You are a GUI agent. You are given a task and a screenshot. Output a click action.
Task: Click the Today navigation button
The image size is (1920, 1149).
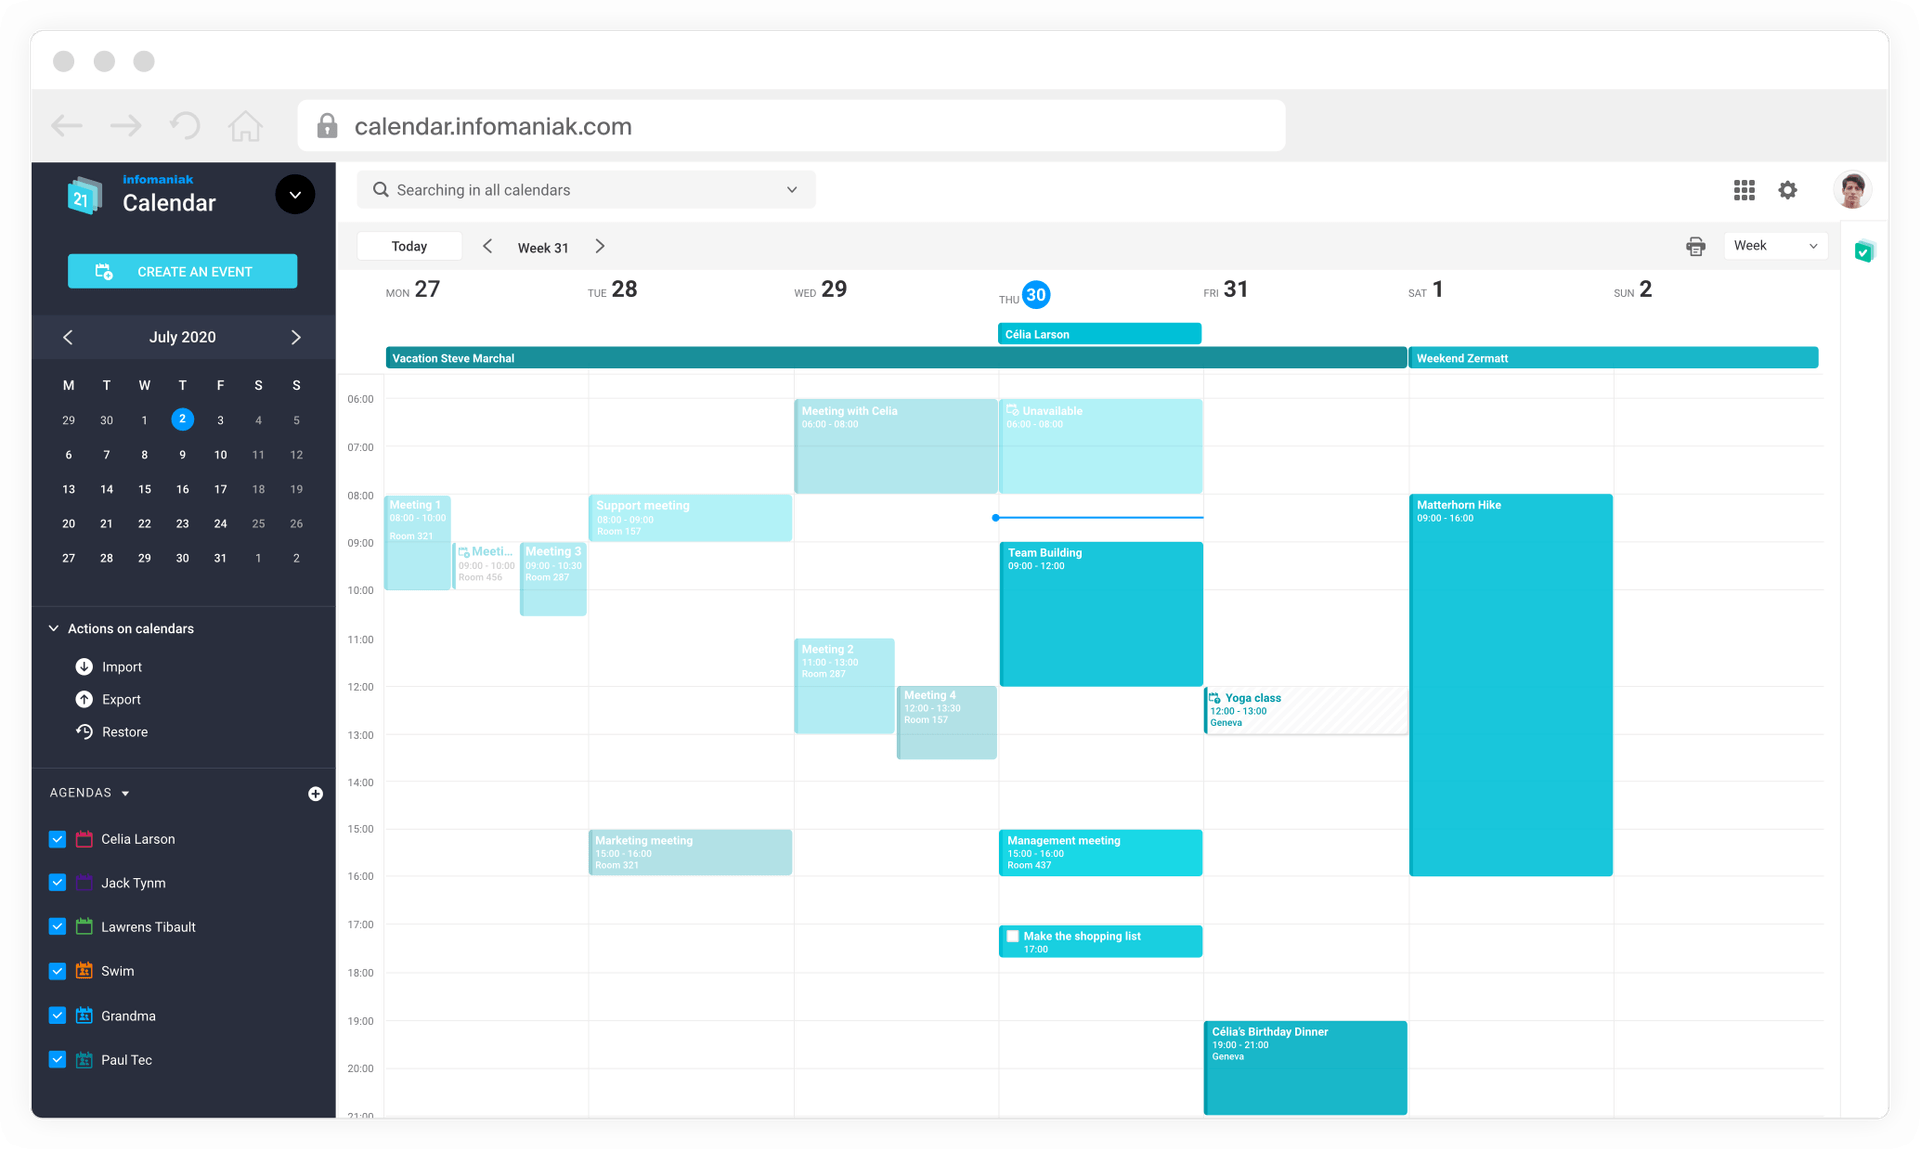[410, 248]
